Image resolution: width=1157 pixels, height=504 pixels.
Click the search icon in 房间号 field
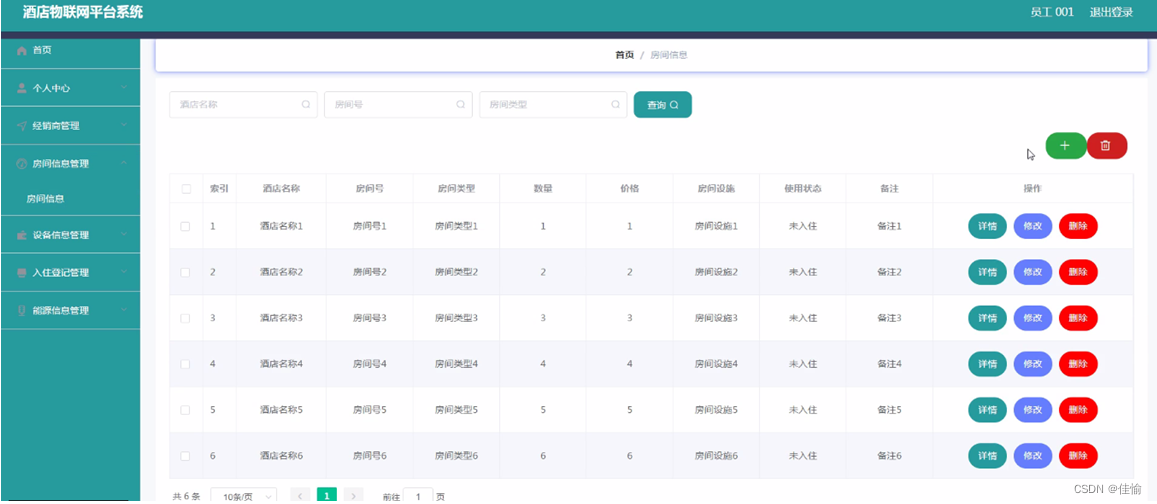[460, 105]
